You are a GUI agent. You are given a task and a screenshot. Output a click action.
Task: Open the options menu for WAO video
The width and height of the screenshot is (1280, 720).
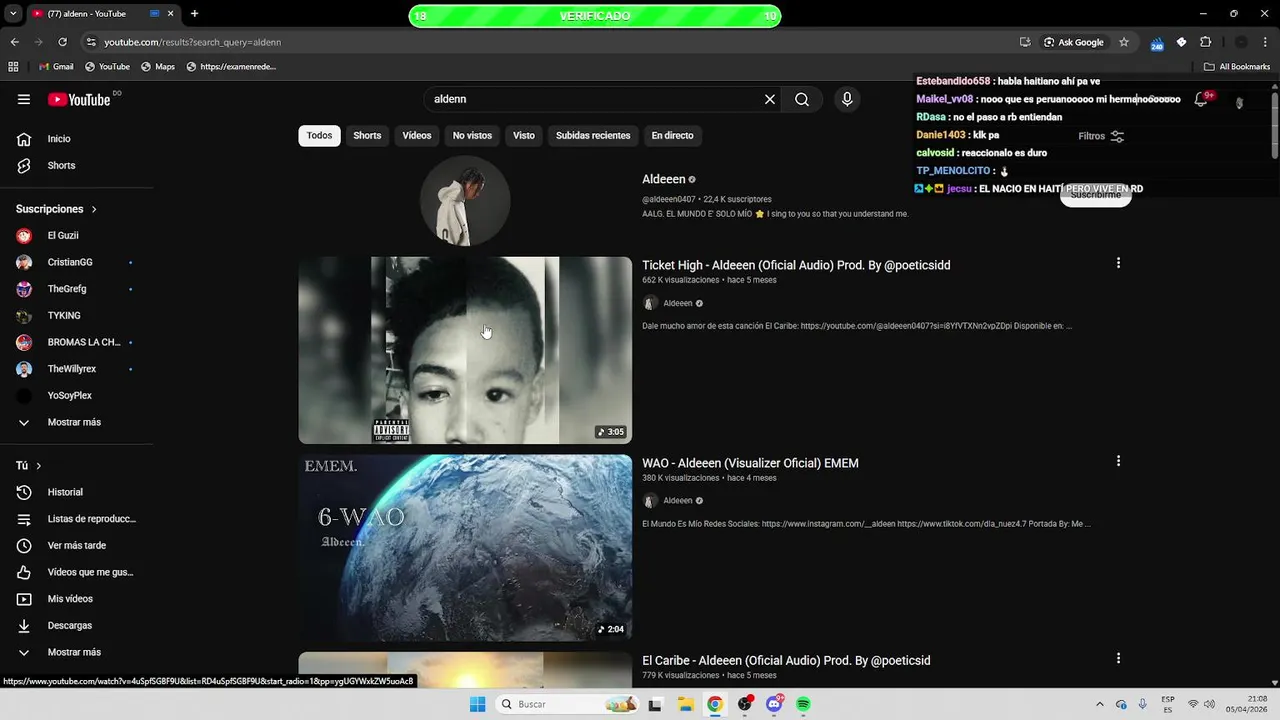(1118, 461)
